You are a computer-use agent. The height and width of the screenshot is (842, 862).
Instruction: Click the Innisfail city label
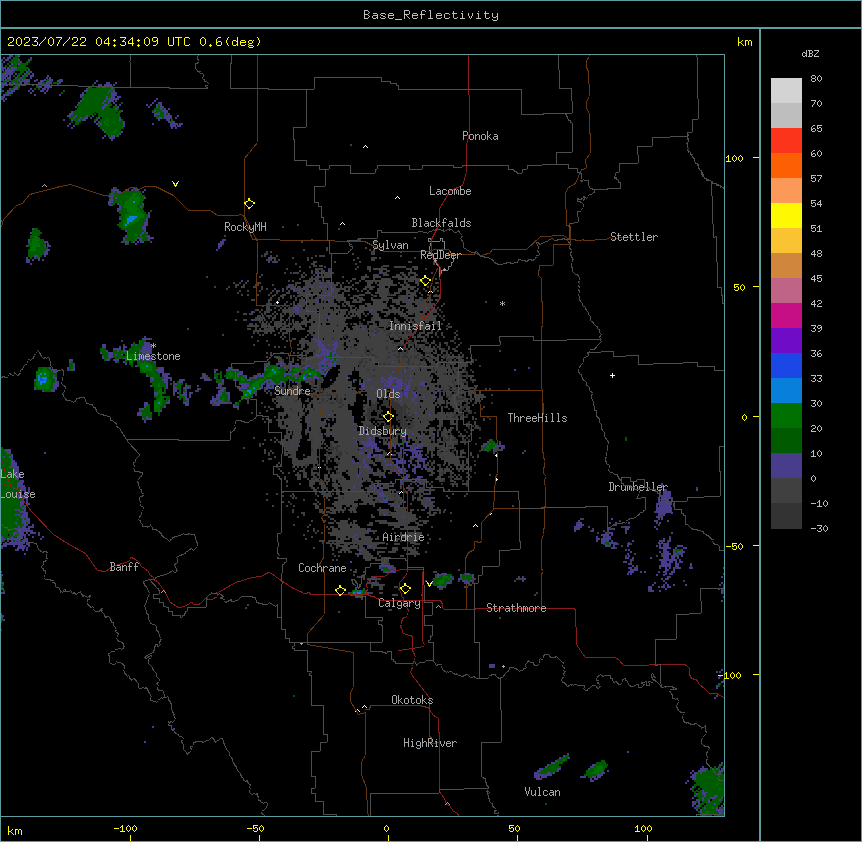pos(416,326)
